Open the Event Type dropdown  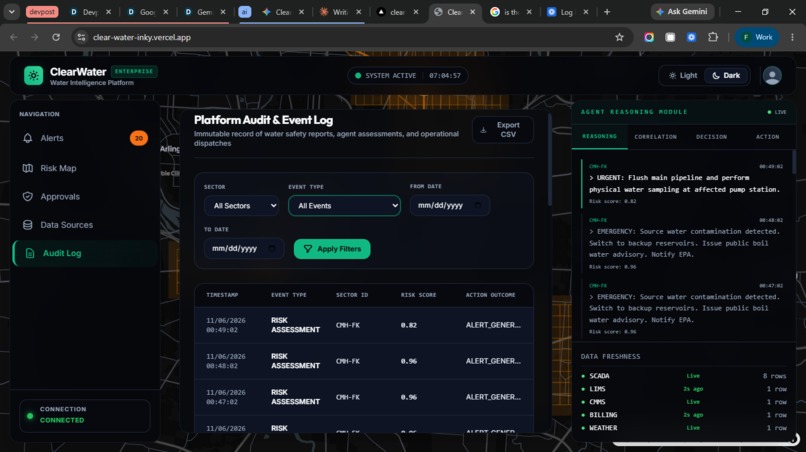click(344, 206)
